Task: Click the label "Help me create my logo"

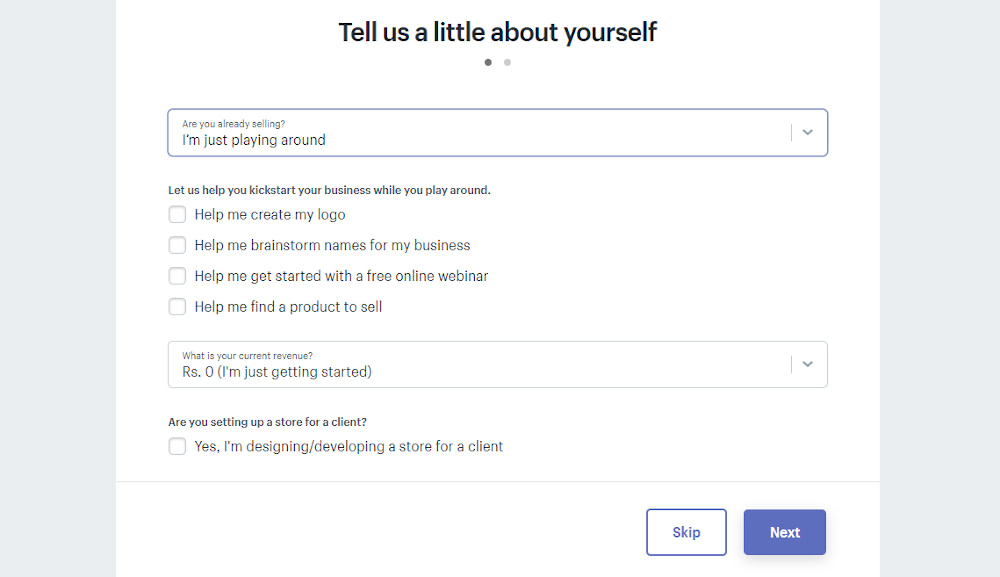Action: coord(270,214)
